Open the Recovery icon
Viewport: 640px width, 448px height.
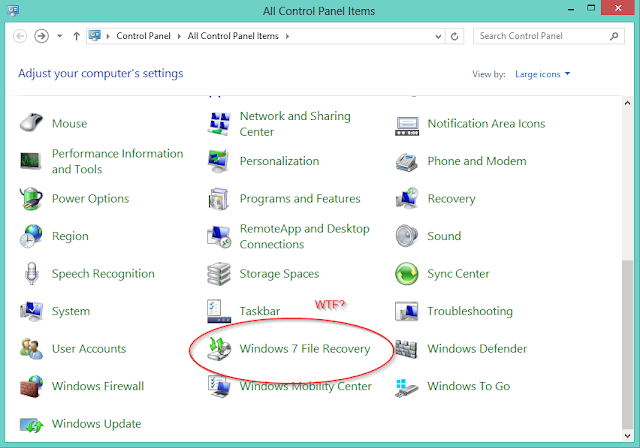click(407, 198)
